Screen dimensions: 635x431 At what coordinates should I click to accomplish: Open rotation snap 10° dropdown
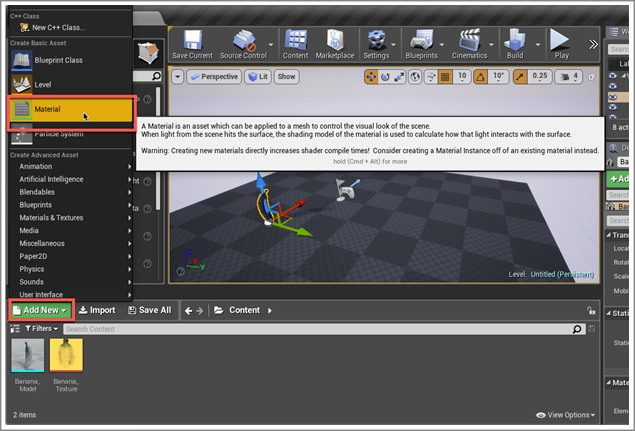(499, 77)
